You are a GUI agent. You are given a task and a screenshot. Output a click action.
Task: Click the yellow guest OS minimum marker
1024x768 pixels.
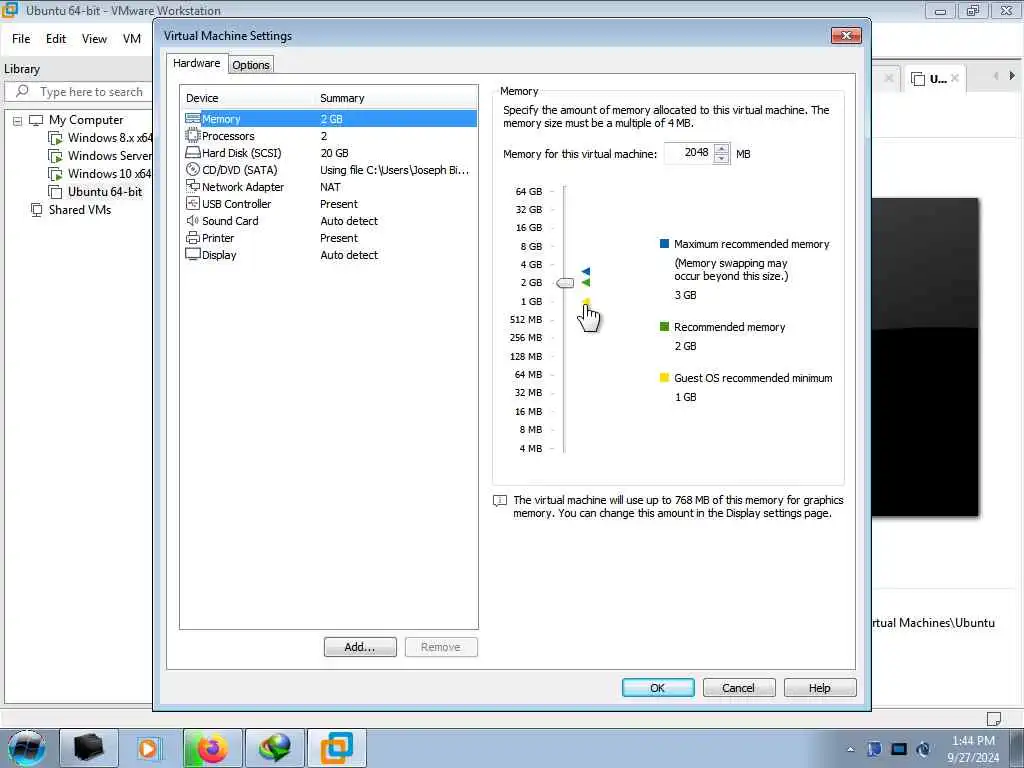click(x=586, y=302)
